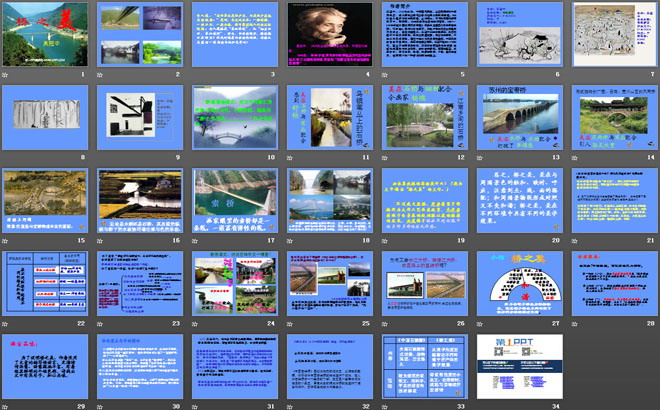Select slide 10 misty arch bridge thumbnail
The width and height of the screenshot is (660, 410).
point(235,117)
